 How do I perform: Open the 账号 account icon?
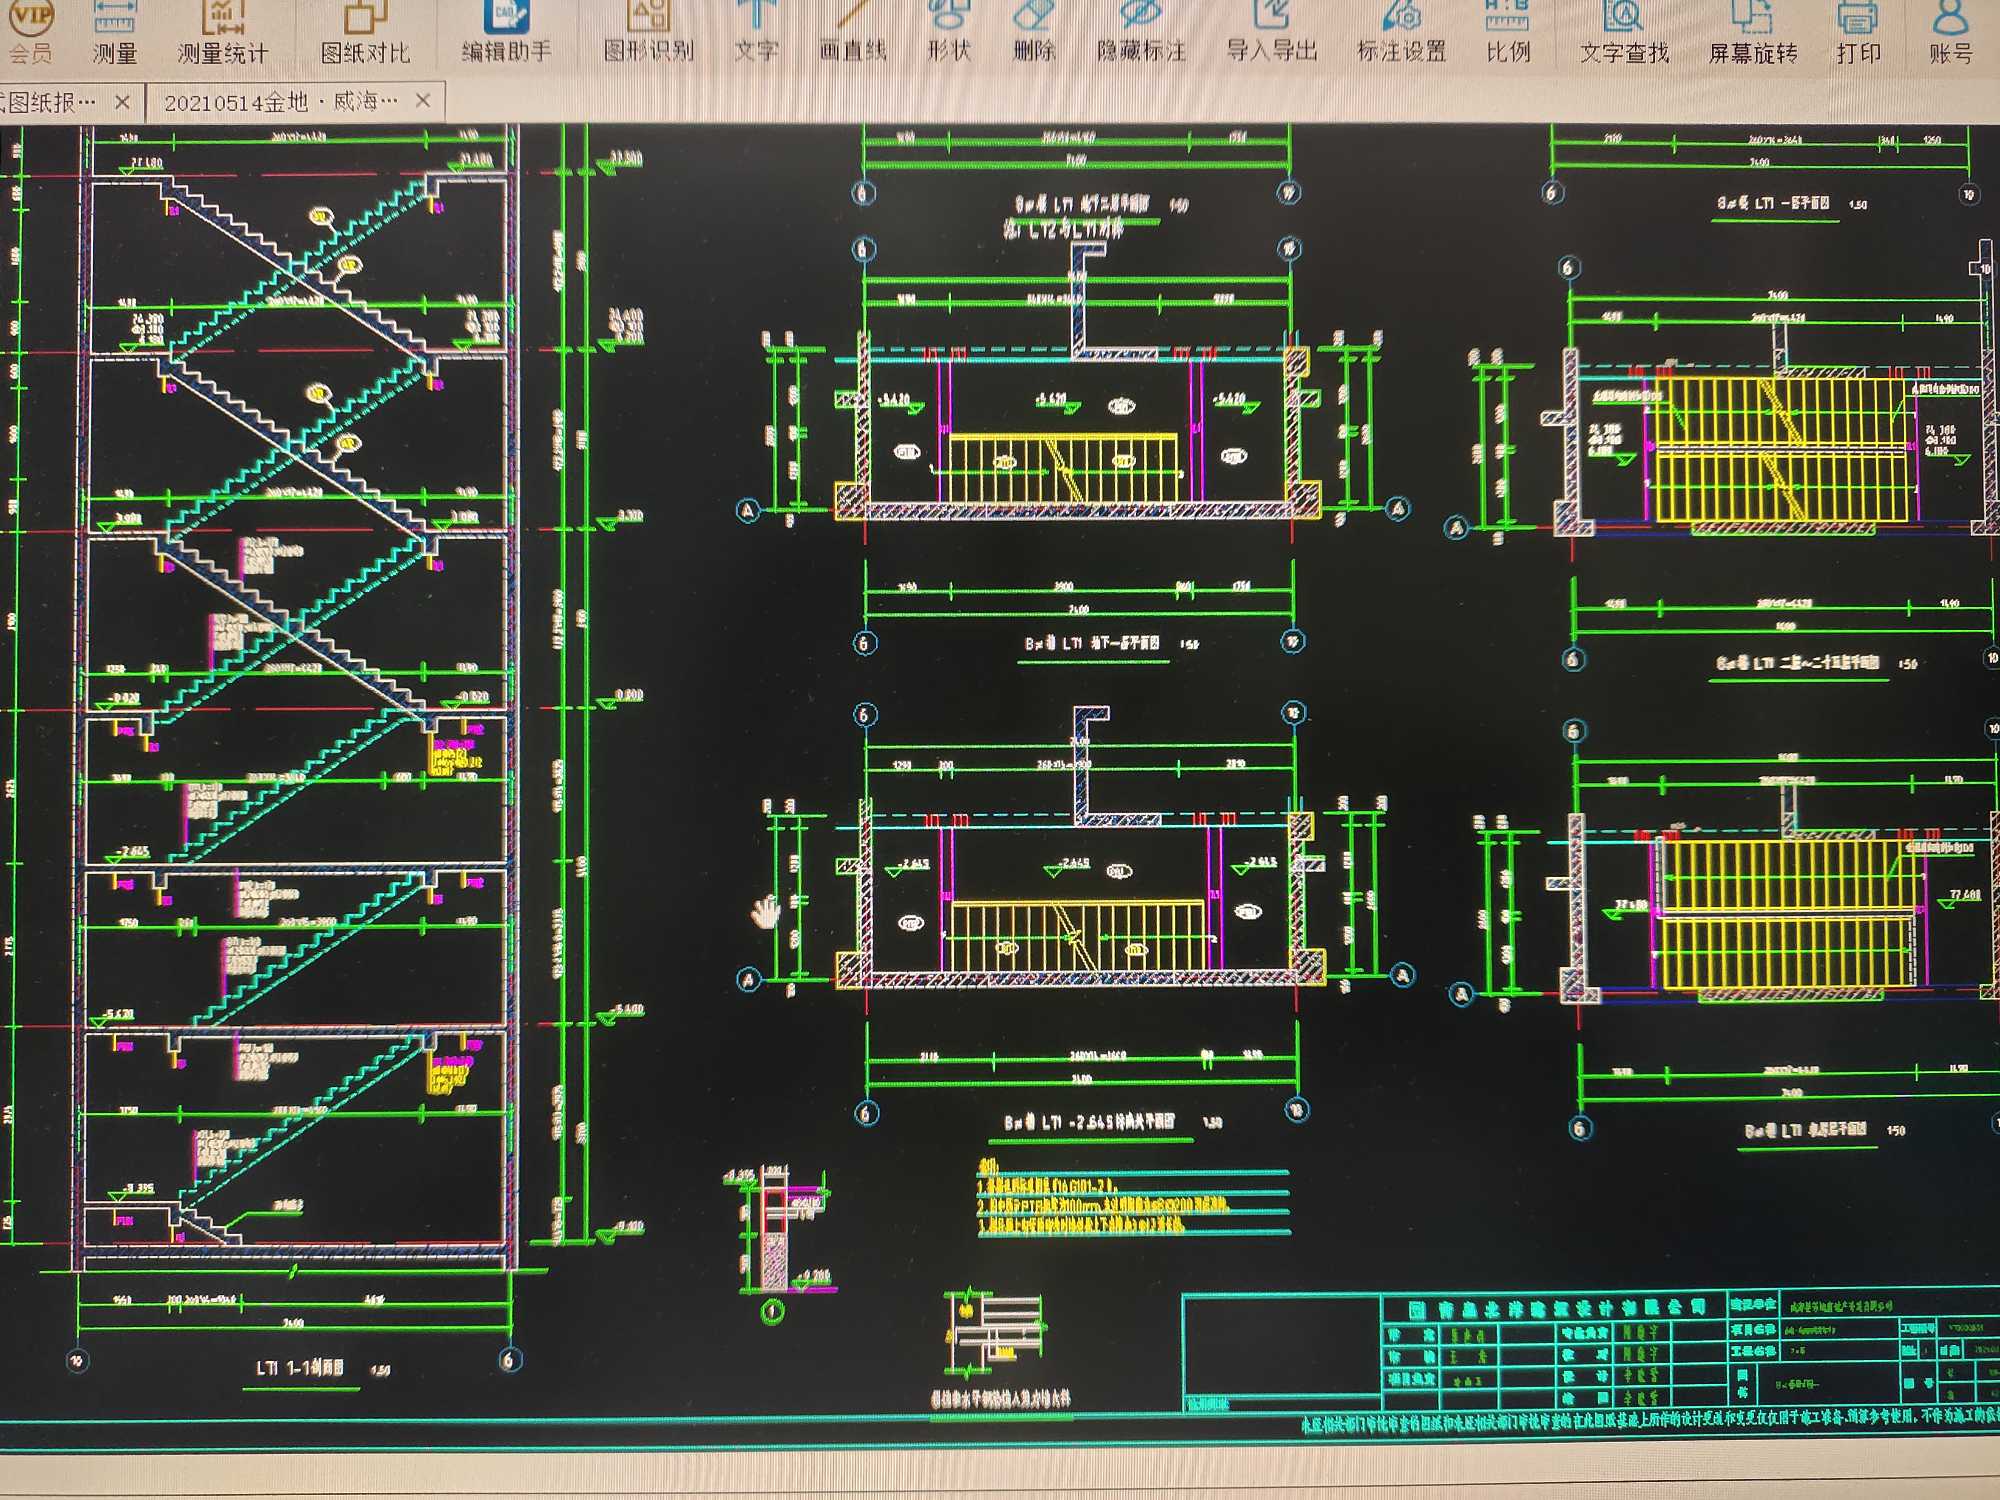click(1951, 33)
